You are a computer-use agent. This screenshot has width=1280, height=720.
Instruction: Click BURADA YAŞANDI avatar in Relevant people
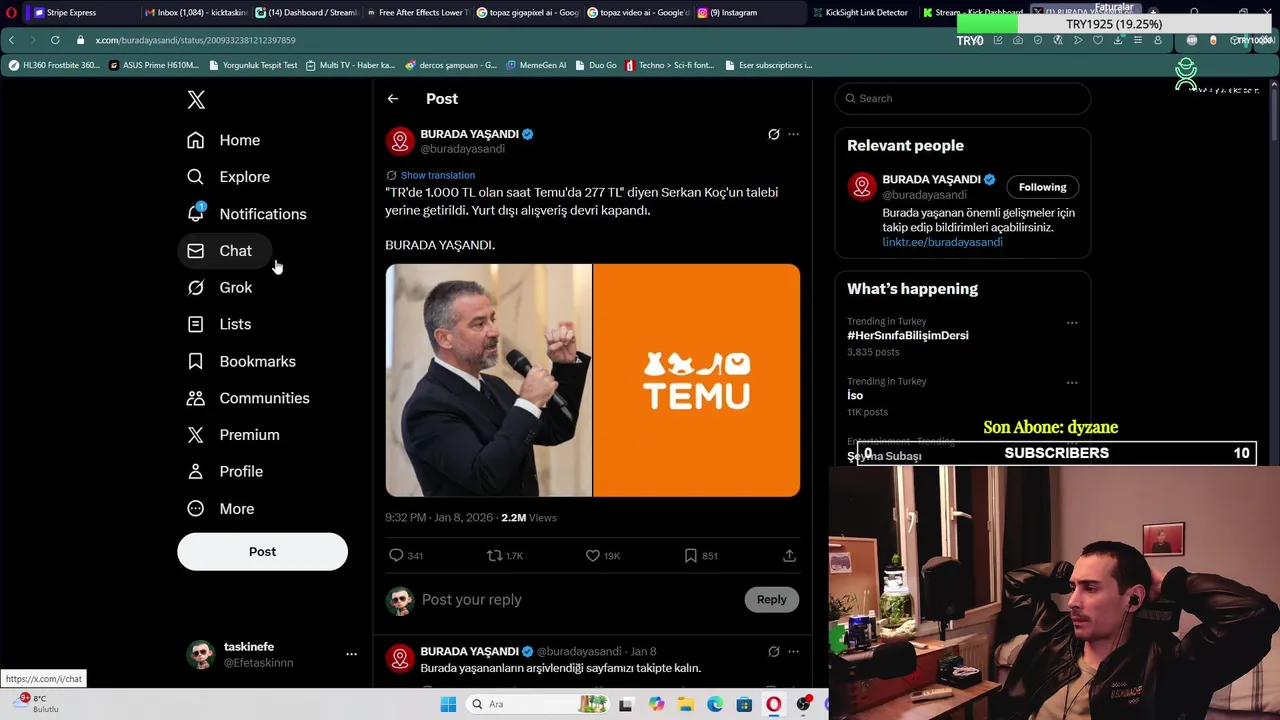862,187
